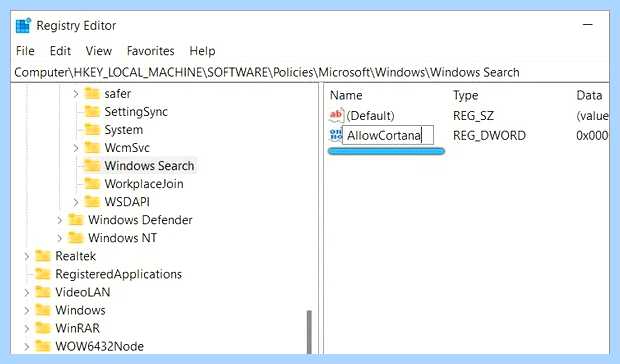Click the WinRAR folder icon
620x364 pixels.
43,328
